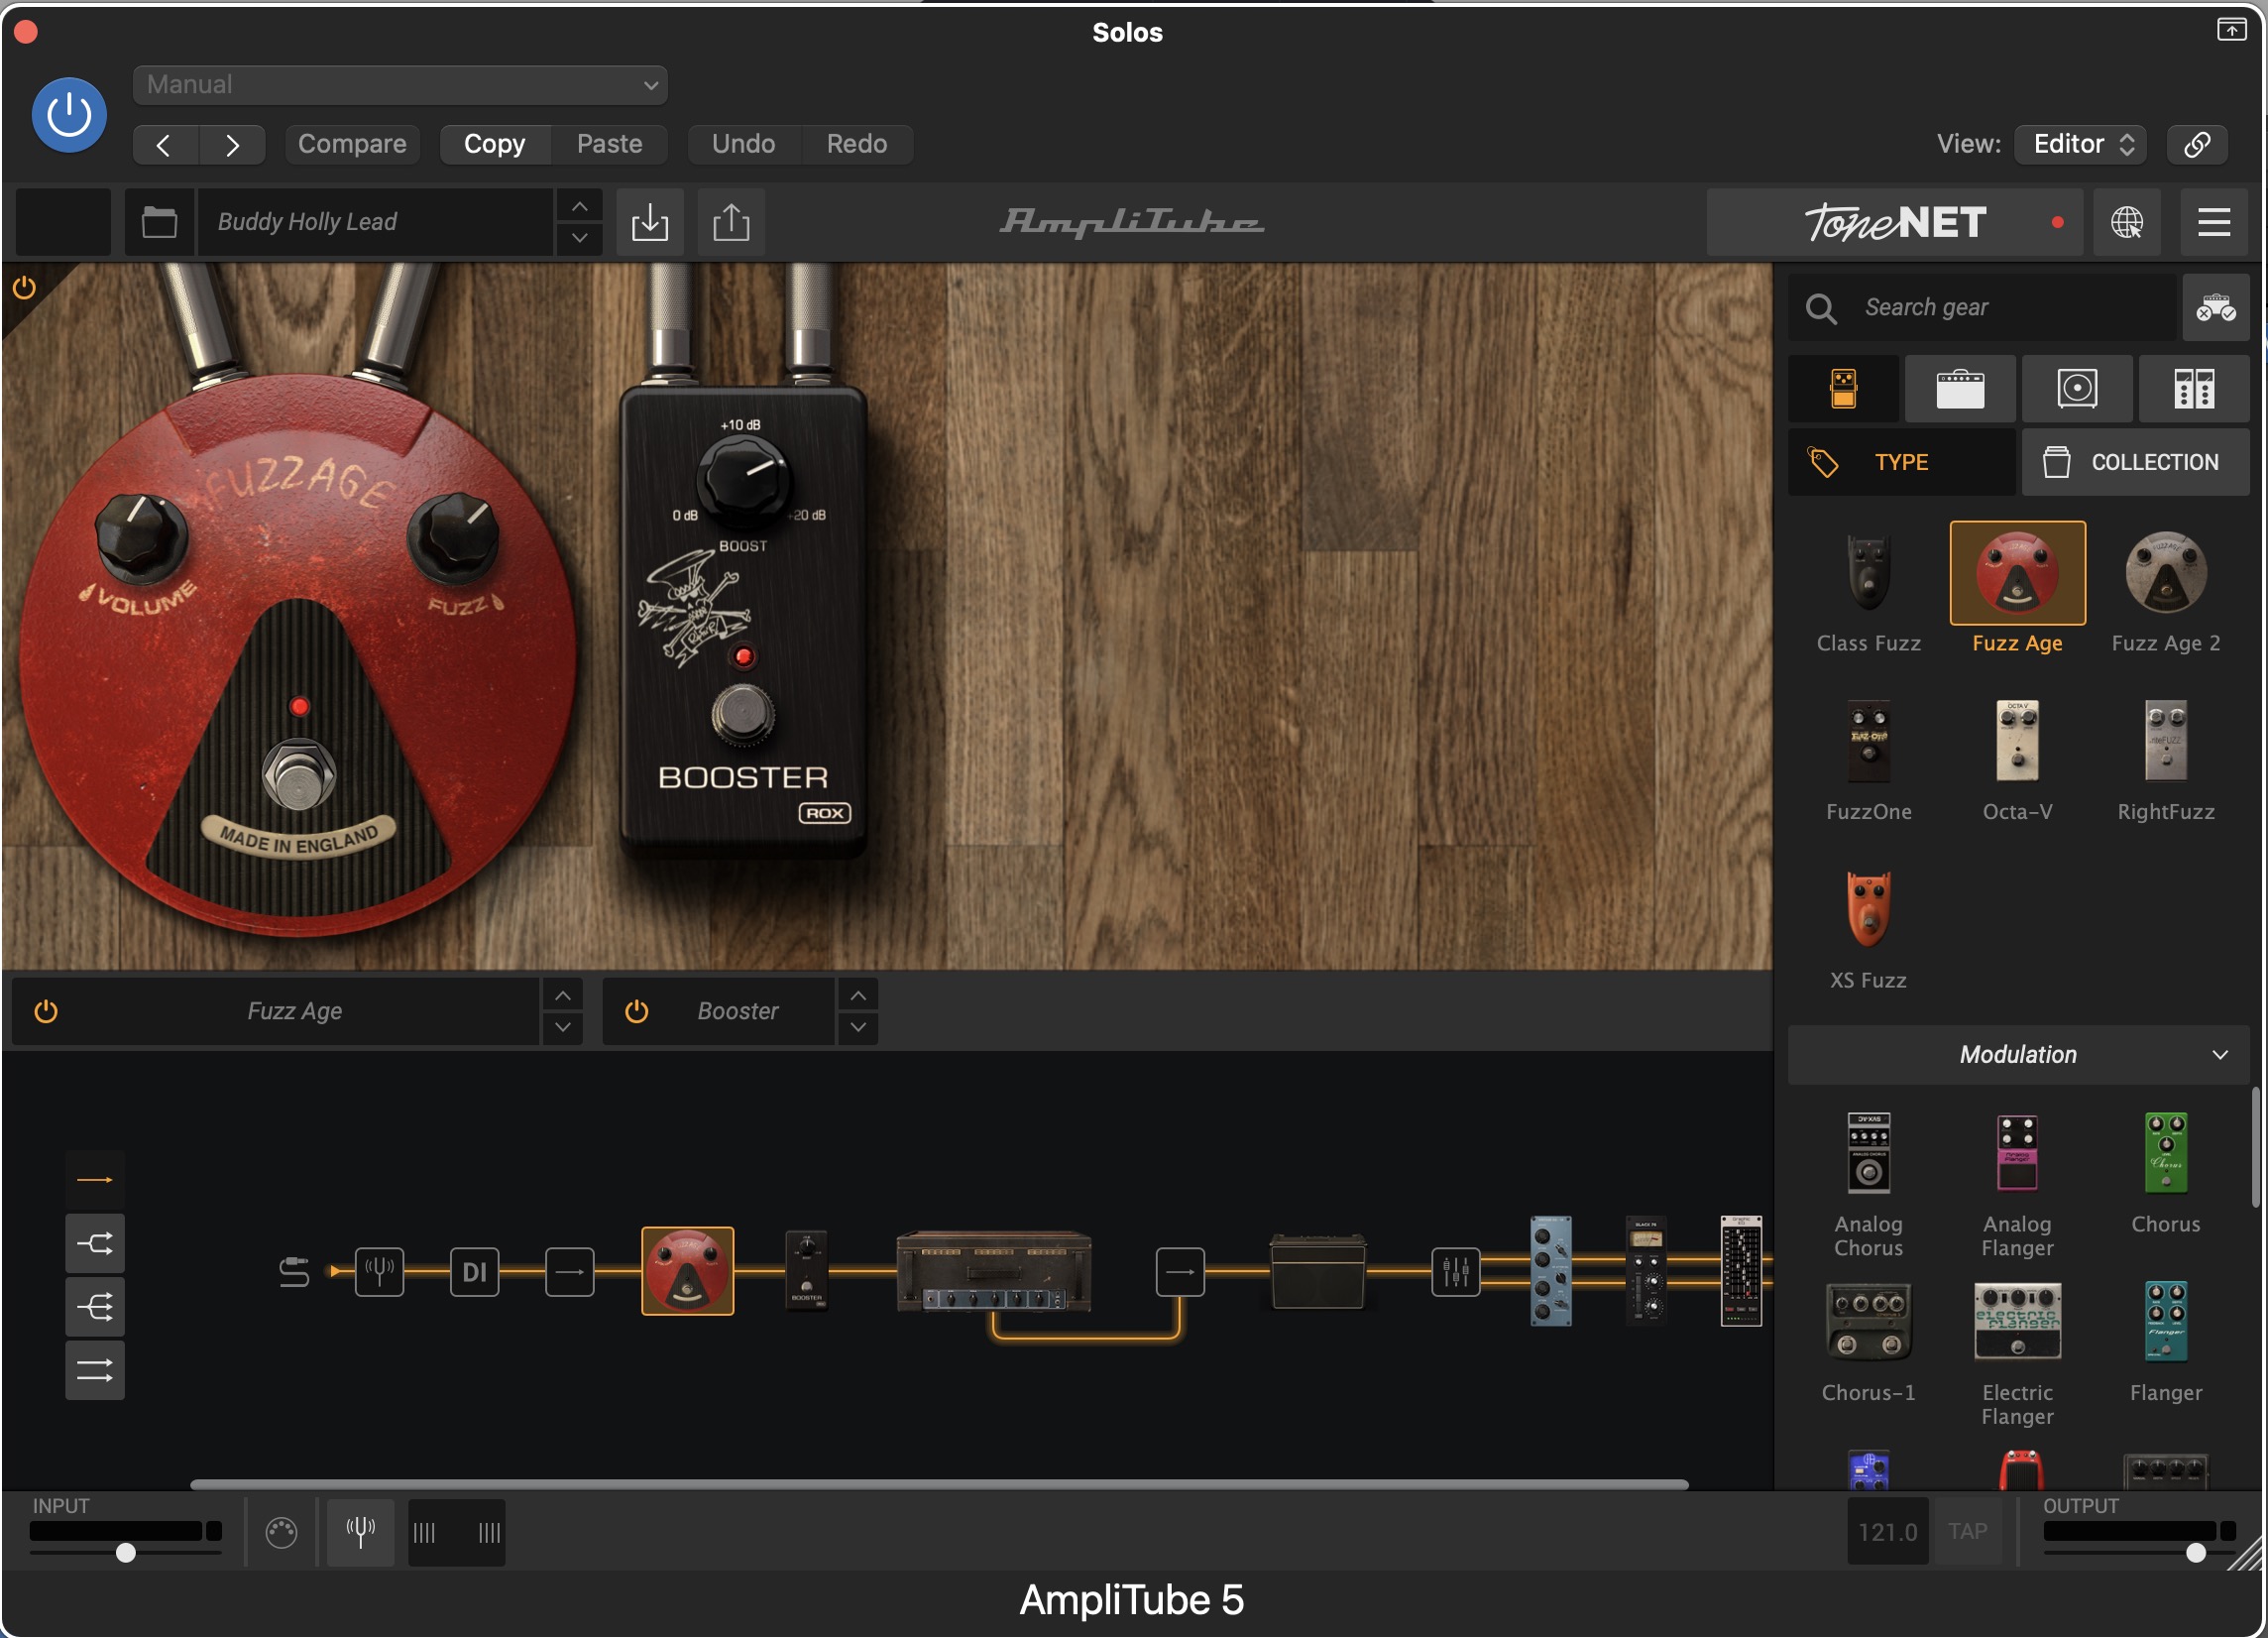Click the globe web browser icon

coord(2127,222)
